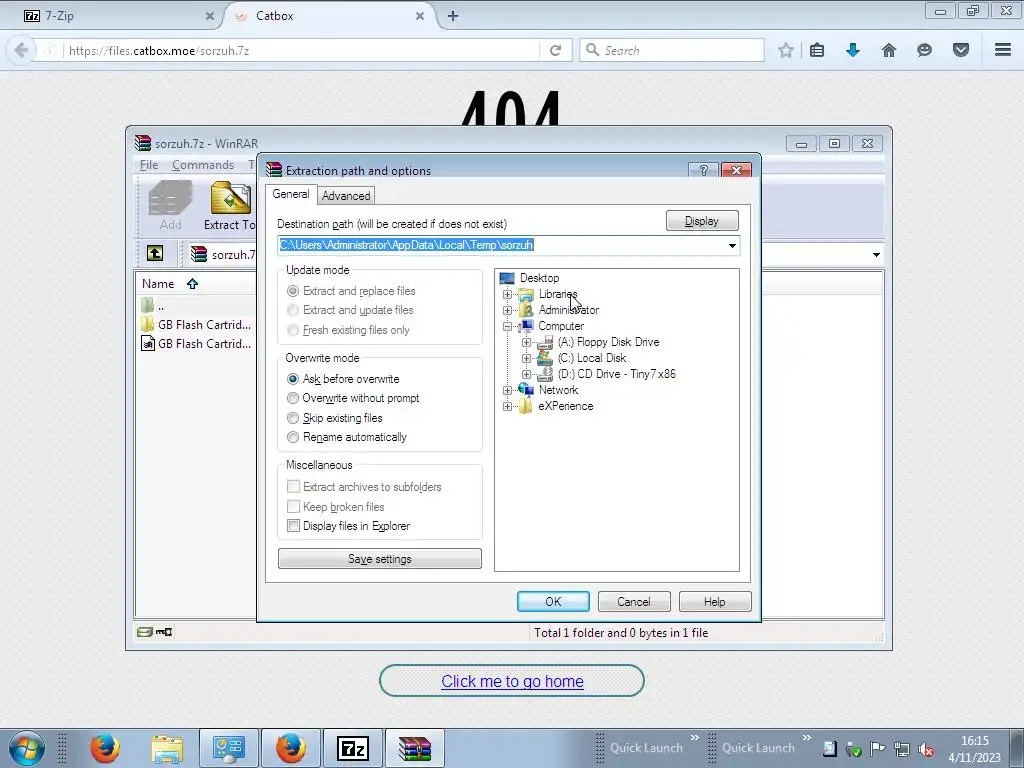The width and height of the screenshot is (1024, 768).
Task: Bookmark this page with the star icon
Action: click(x=786, y=50)
